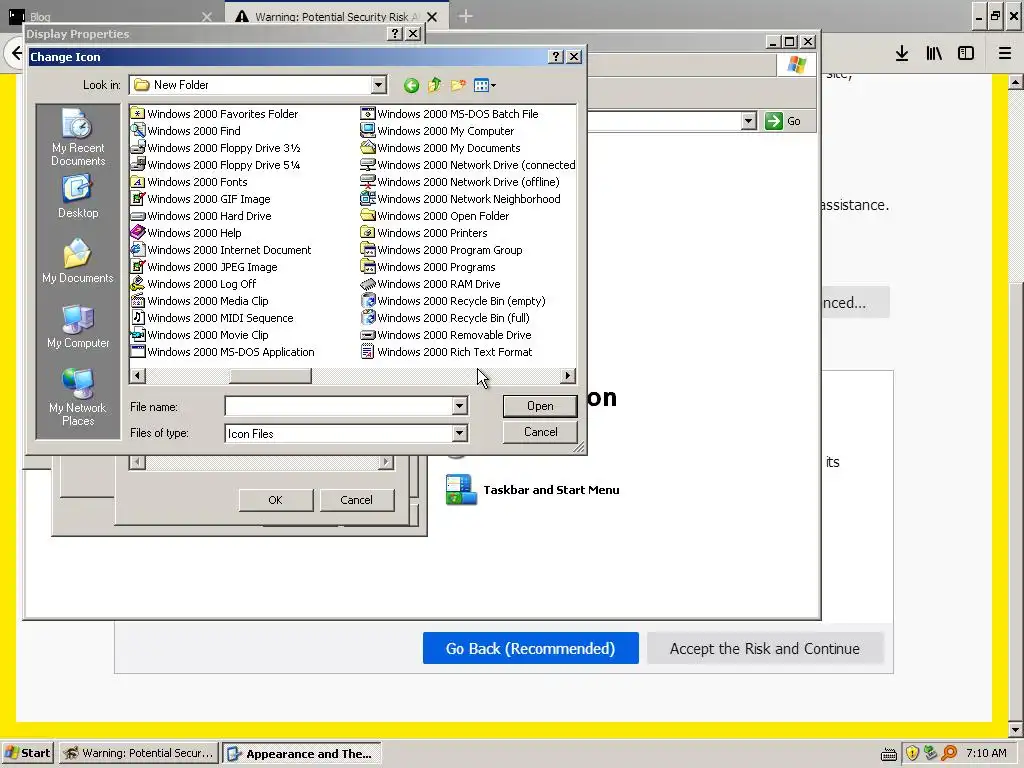
Task: Click file list scroll left arrow
Action: (x=137, y=376)
